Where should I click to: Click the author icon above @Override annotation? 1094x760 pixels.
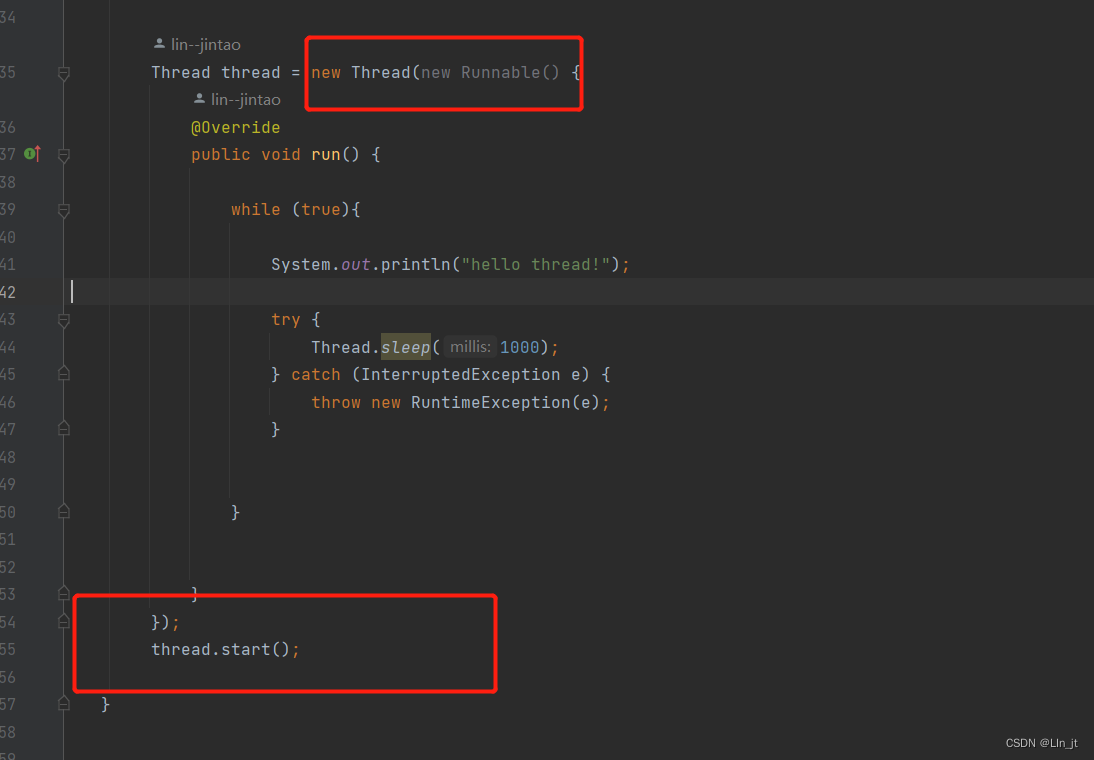(x=200, y=99)
